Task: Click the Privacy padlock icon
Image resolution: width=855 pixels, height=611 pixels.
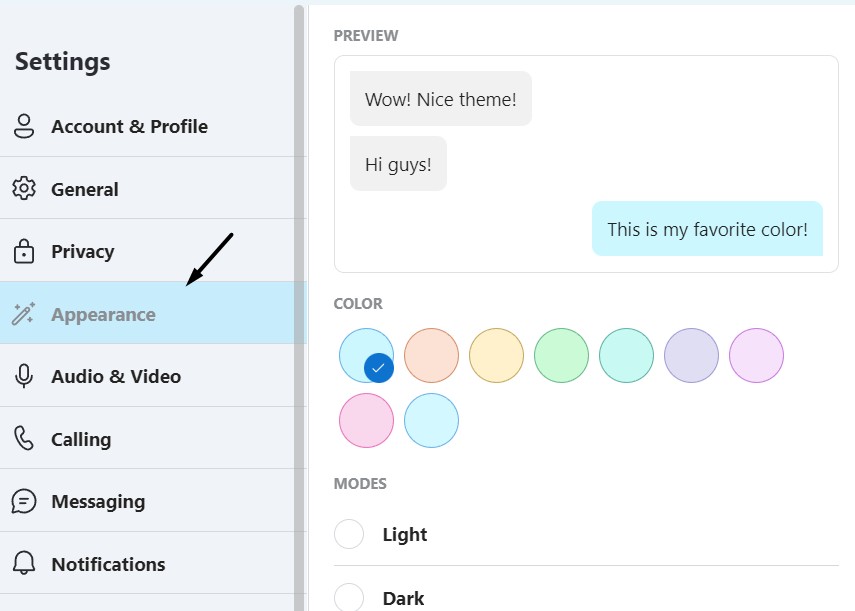Action: 24,251
